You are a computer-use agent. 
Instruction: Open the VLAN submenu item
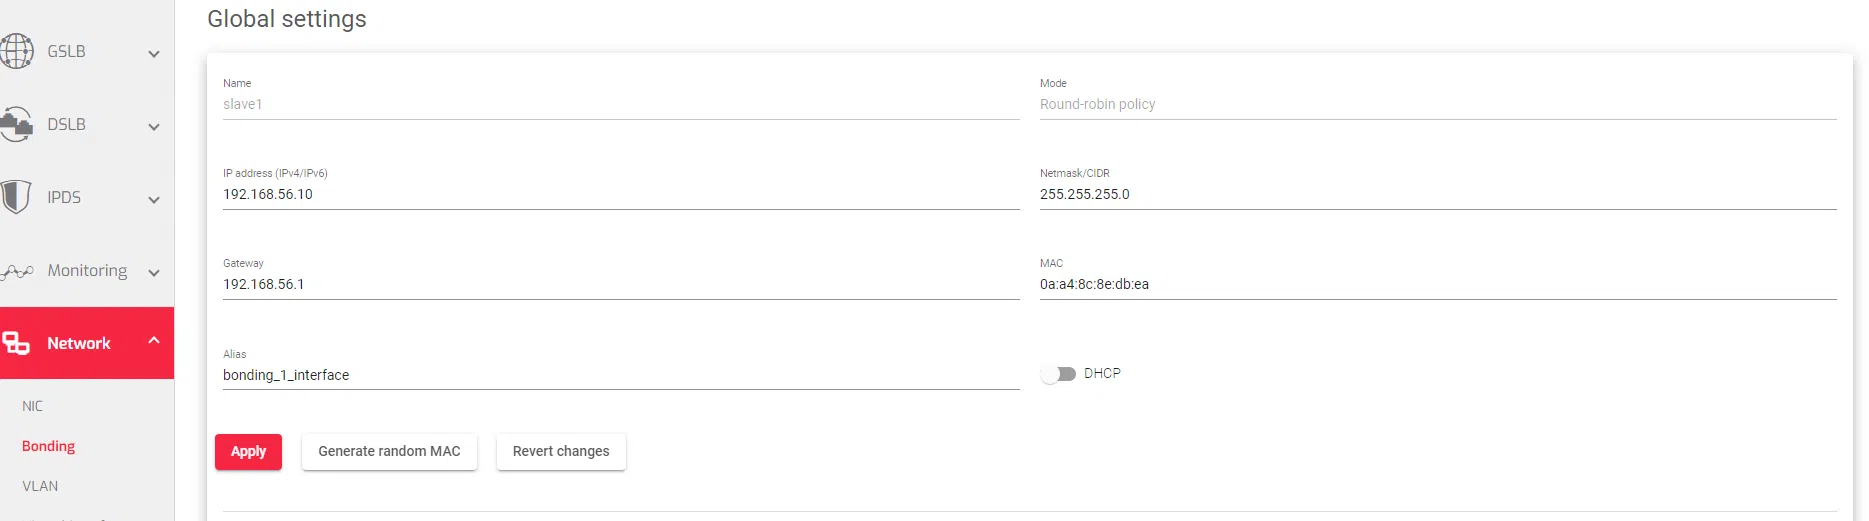(40, 486)
